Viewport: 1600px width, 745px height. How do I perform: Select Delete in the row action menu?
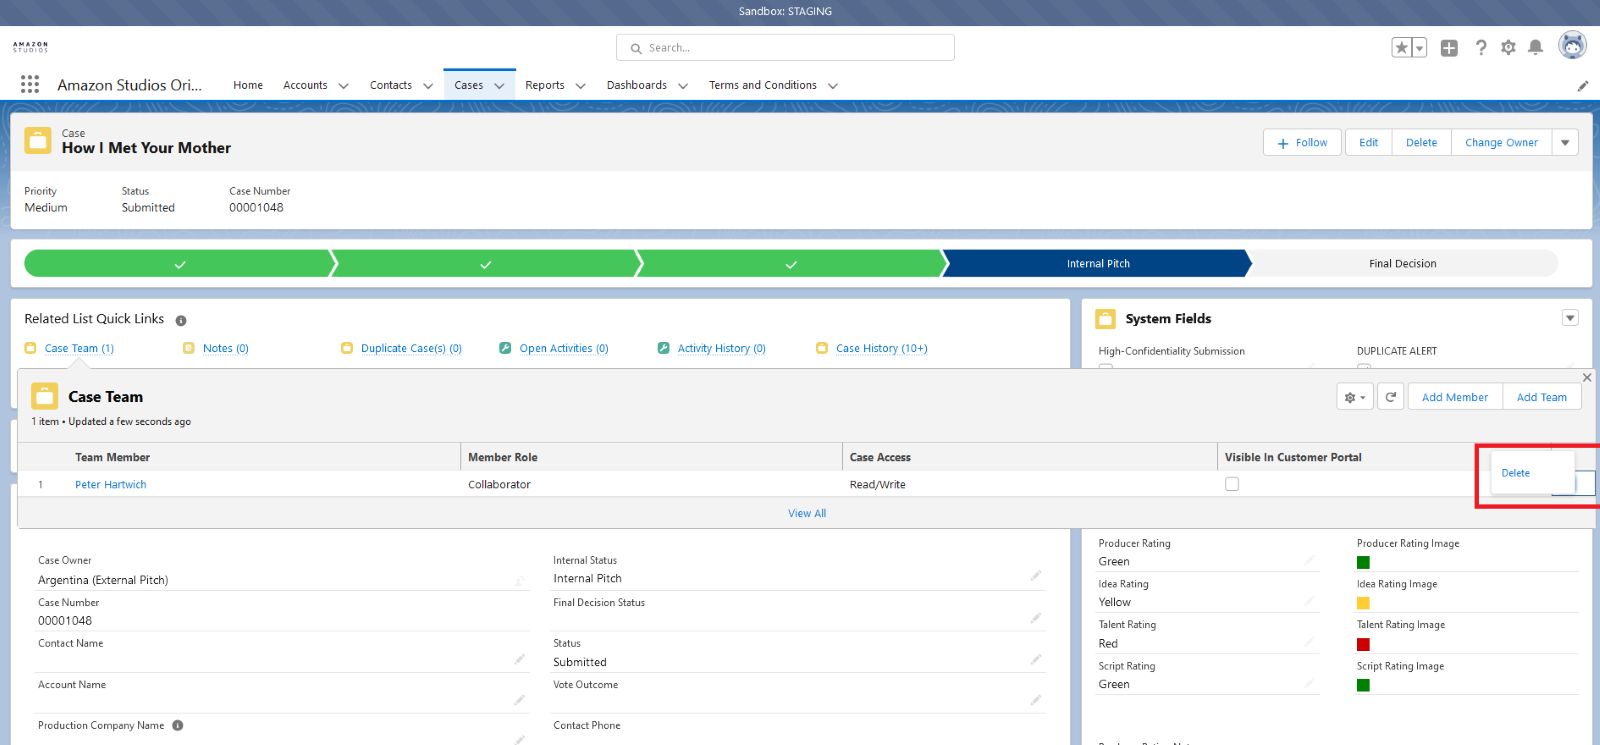coord(1515,473)
